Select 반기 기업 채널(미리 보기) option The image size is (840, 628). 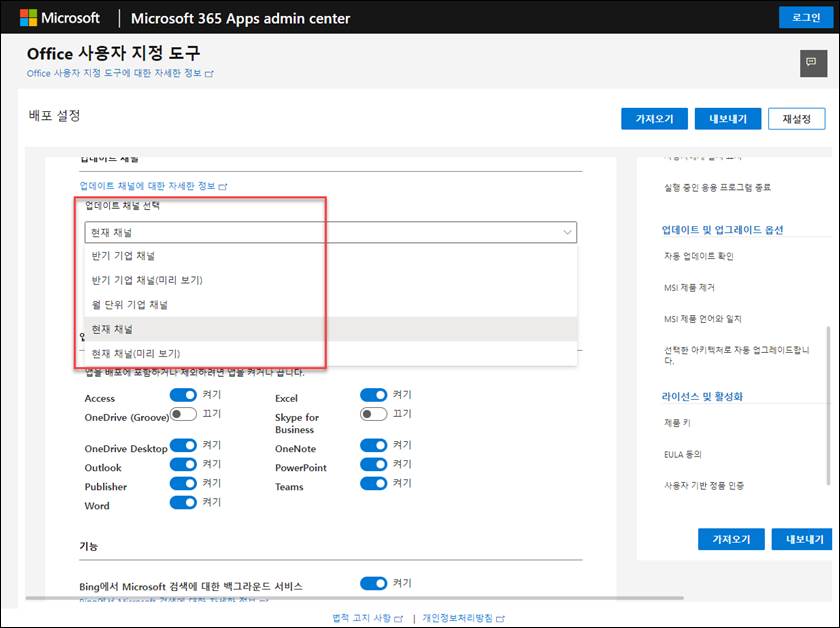331,280
